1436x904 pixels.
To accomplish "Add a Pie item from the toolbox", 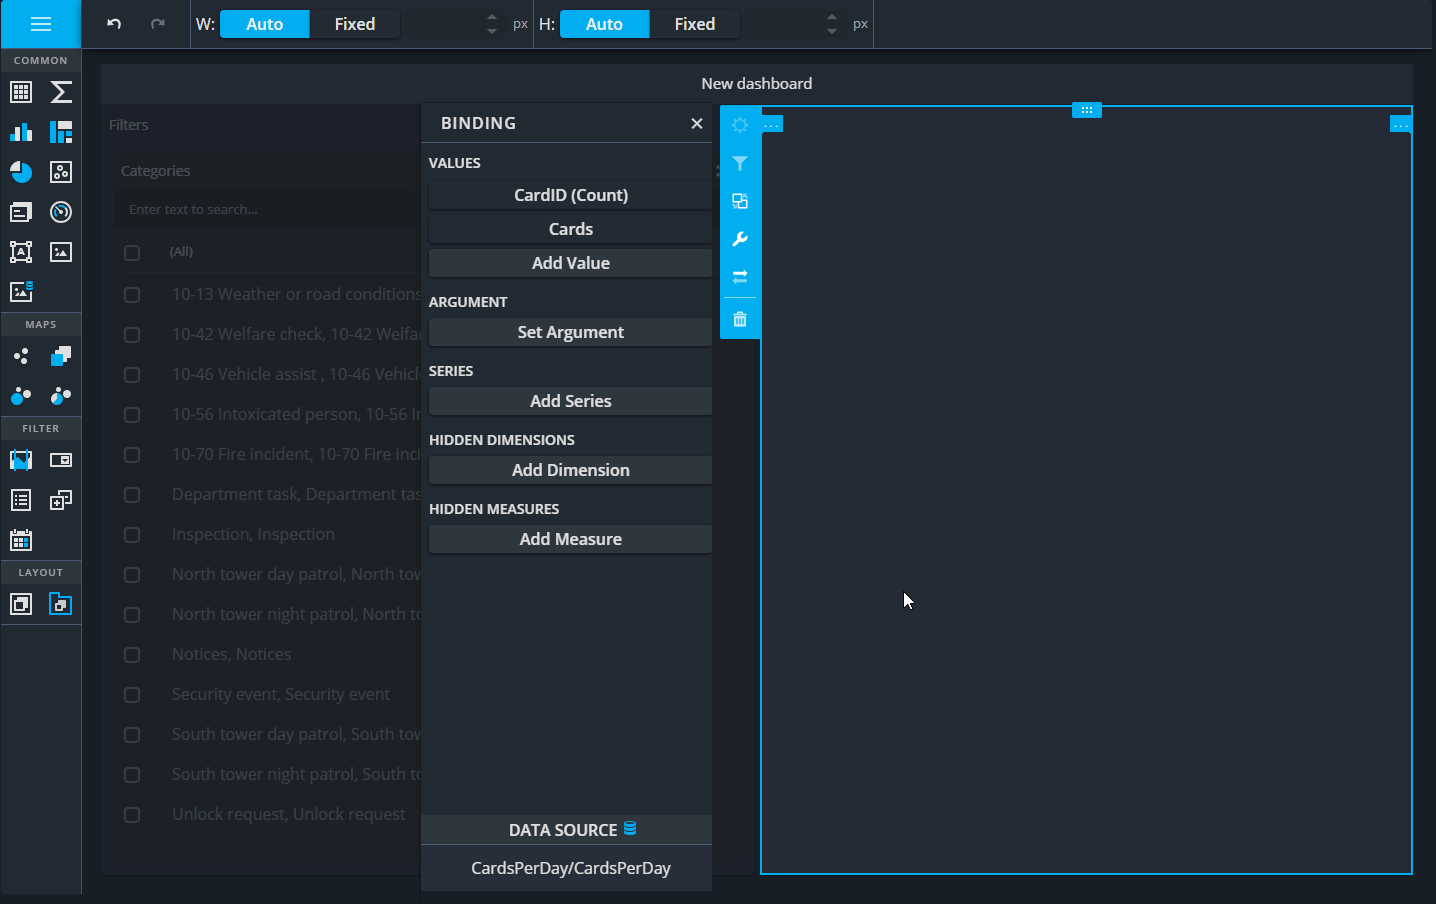I will 21,172.
